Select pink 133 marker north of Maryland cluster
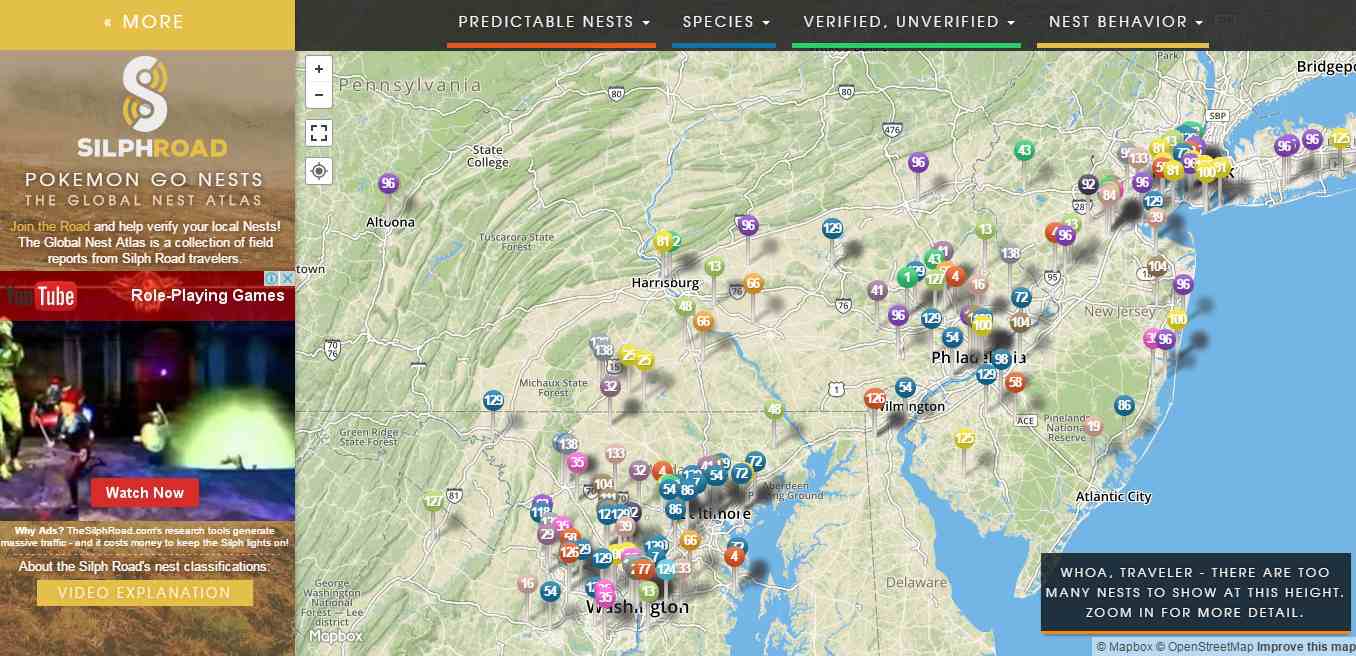 click(615, 454)
